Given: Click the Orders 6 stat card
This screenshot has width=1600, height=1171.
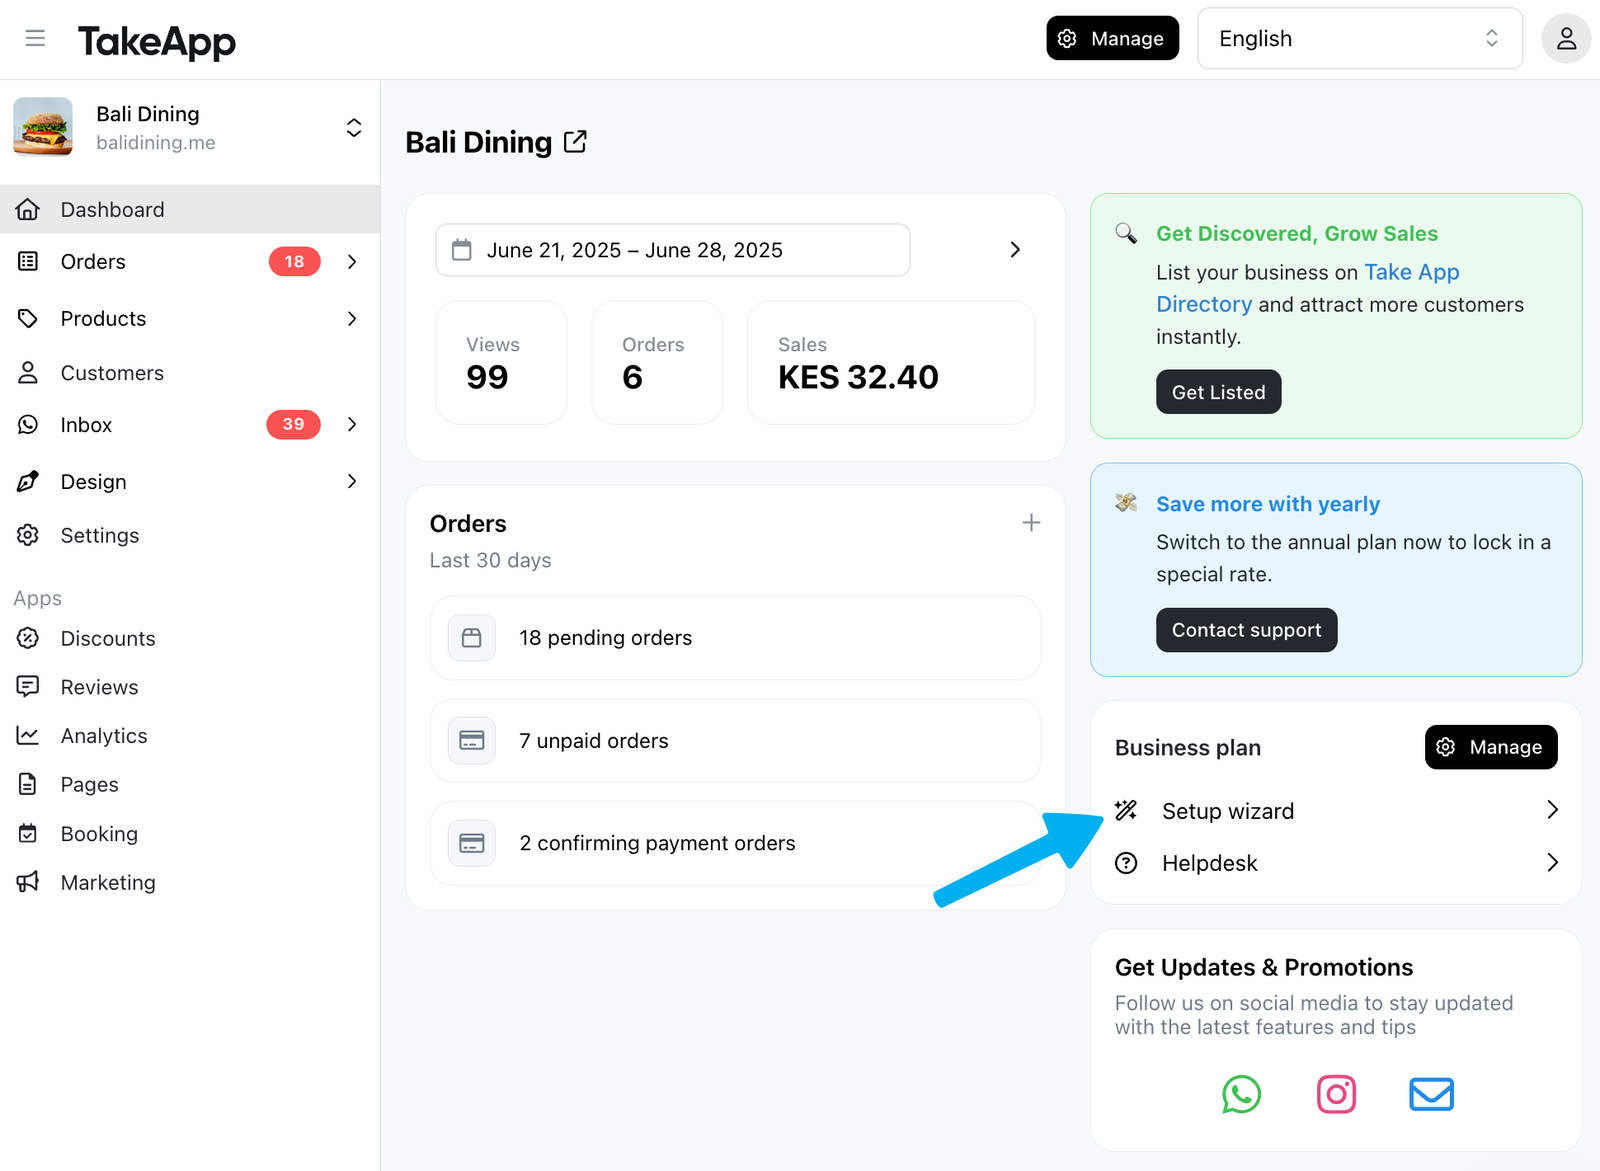Looking at the screenshot, I should coord(657,362).
